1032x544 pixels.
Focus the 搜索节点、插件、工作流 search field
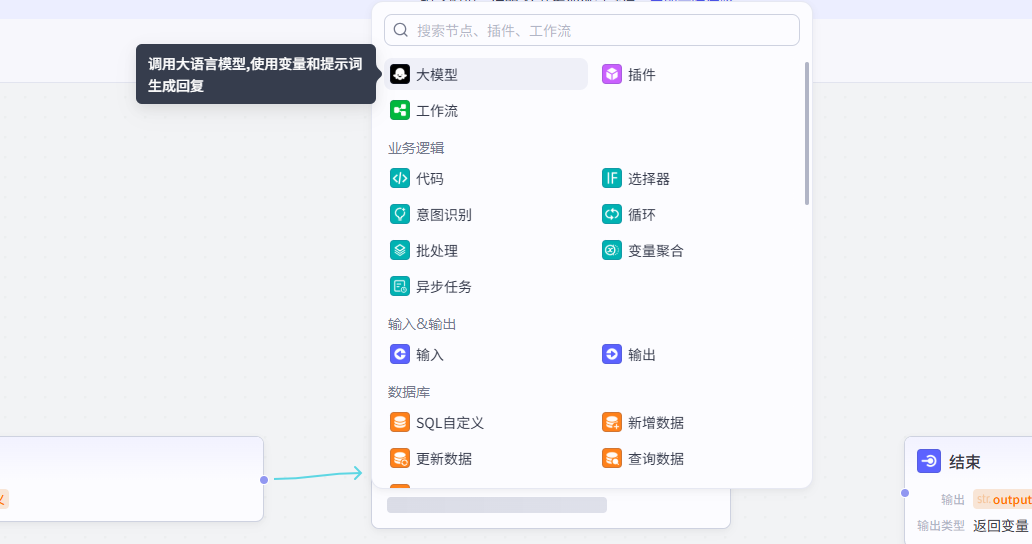click(x=592, y=30)
